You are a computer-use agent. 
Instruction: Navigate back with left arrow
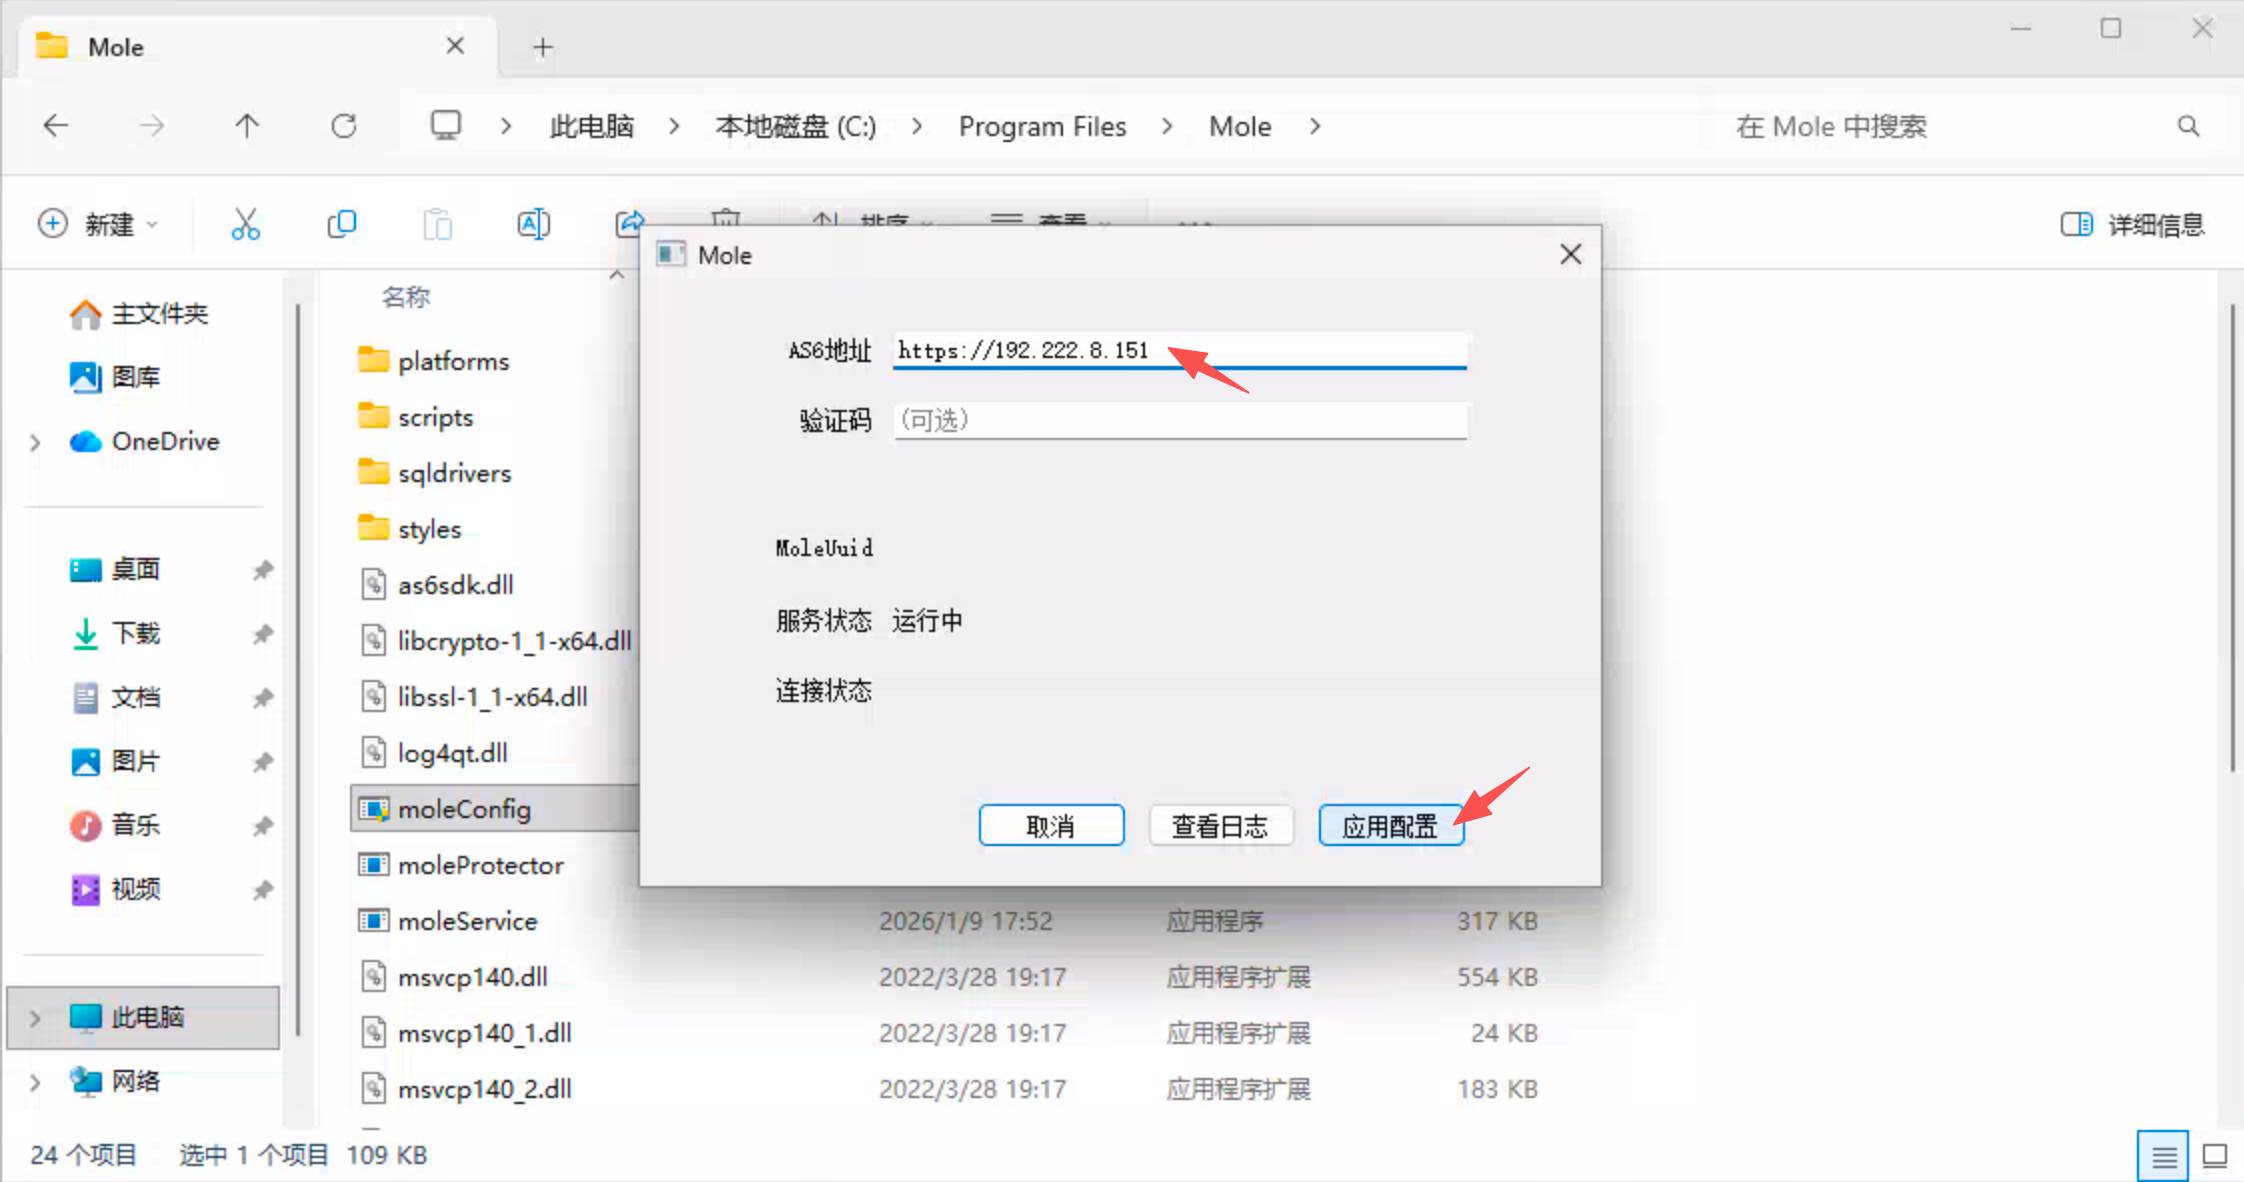[x=57, y=126]
